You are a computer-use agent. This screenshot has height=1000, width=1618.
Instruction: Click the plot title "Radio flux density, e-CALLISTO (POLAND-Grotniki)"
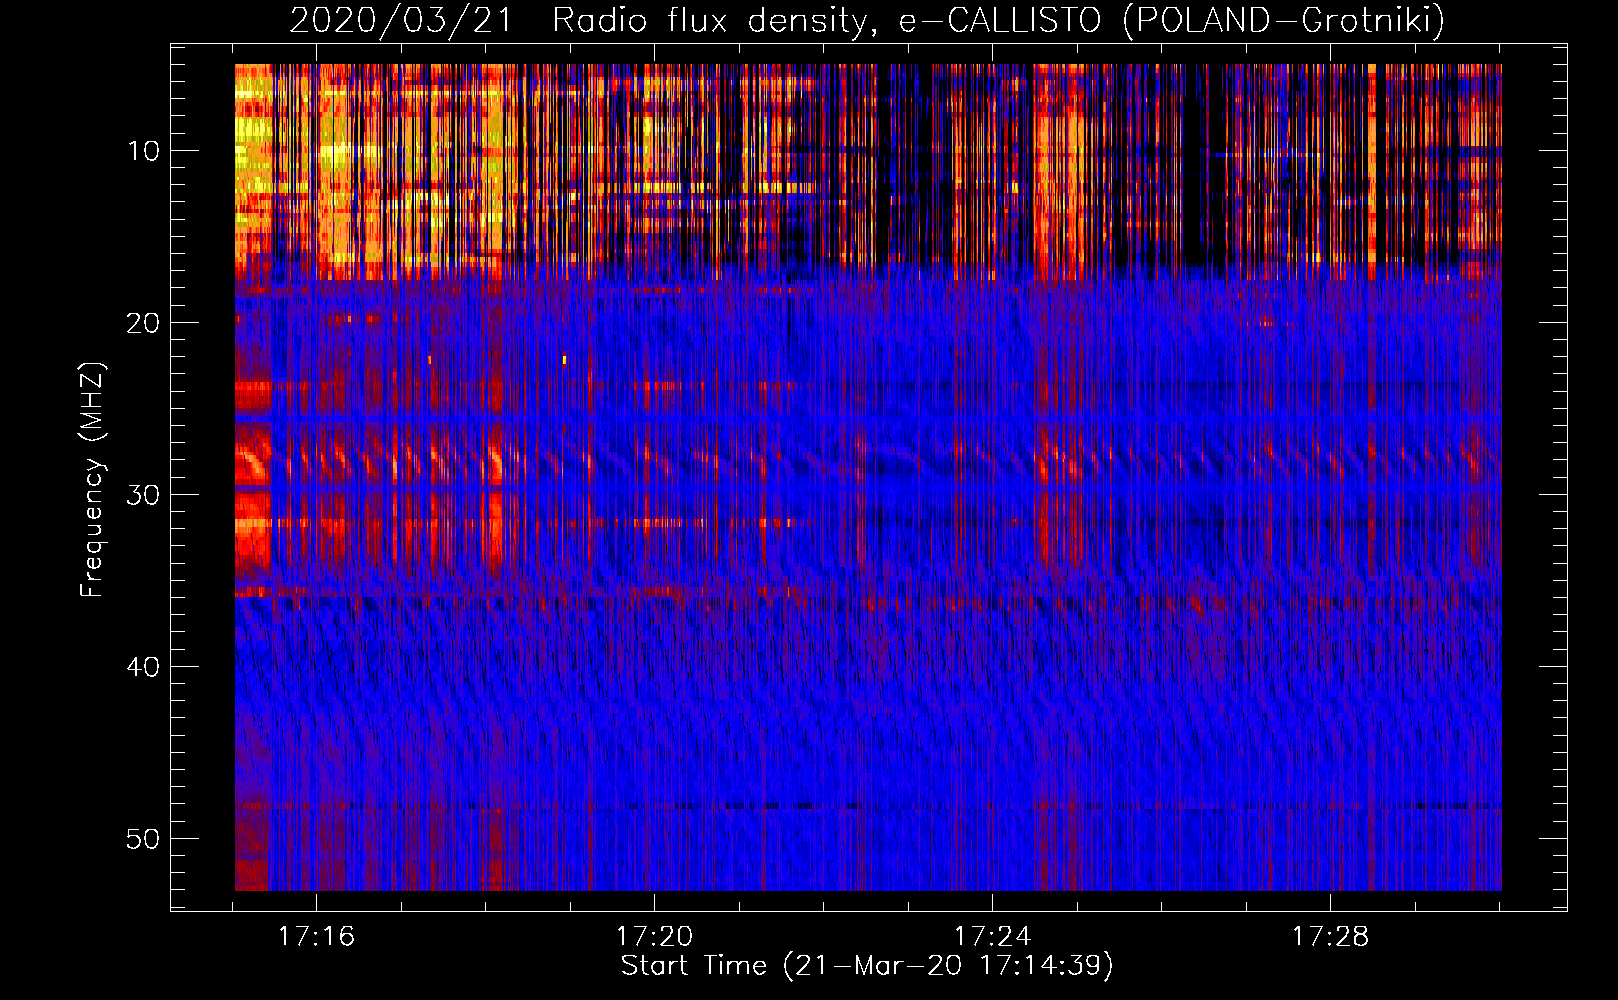point(998,20)
